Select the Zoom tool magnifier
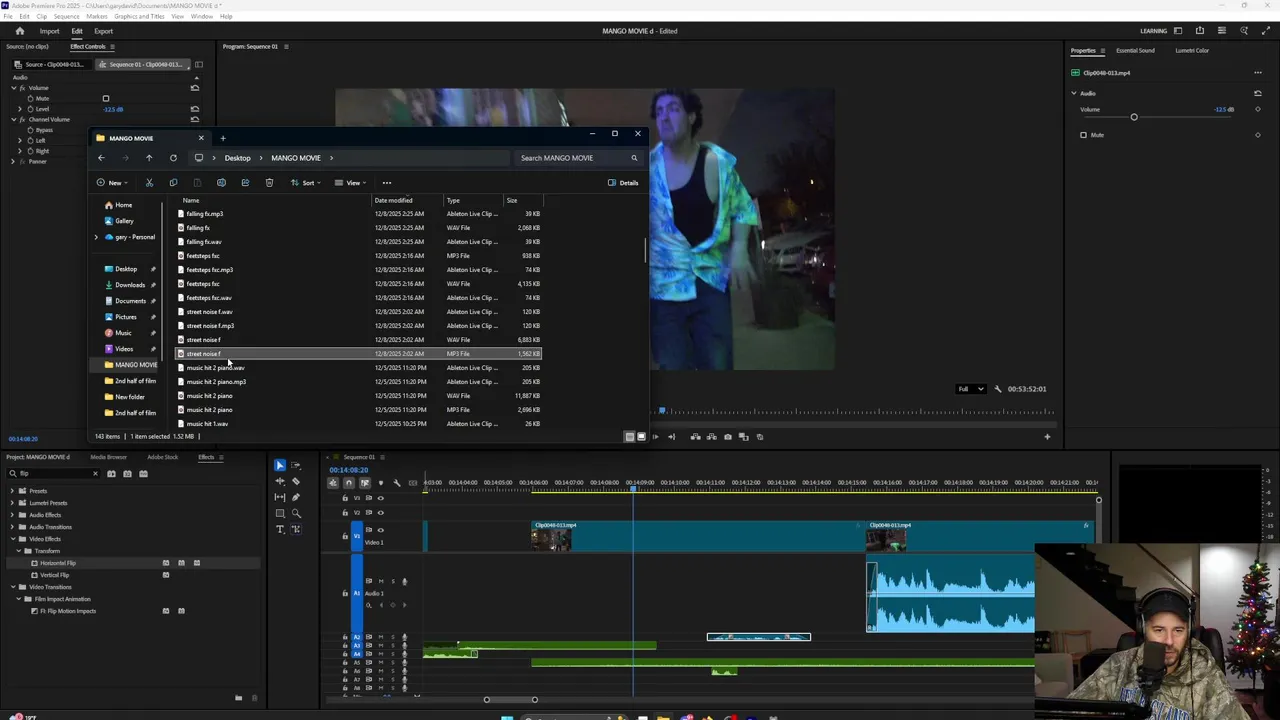This screenshot has width=1280, height=720. point(296,514)
